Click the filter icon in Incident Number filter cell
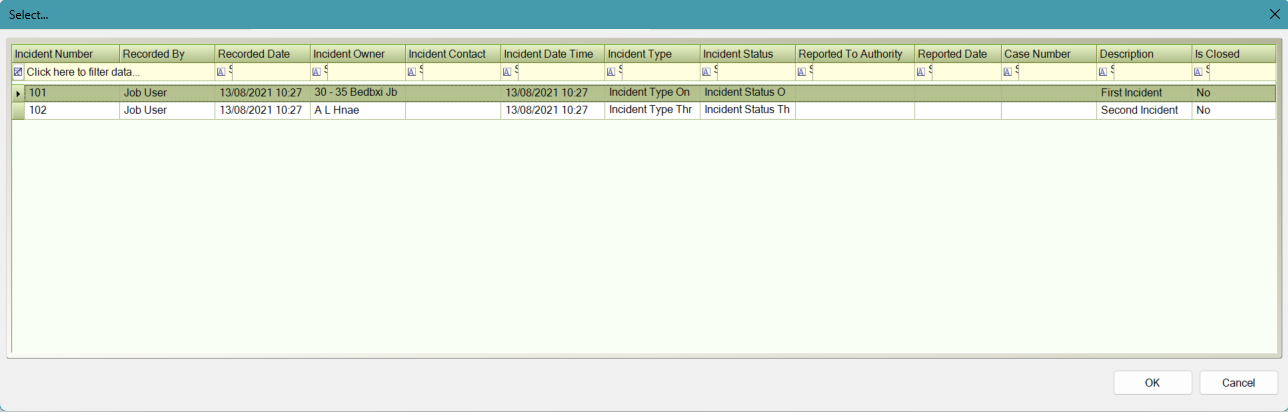Viewport: 1288px width, 412px height. (x=18, y=72)
